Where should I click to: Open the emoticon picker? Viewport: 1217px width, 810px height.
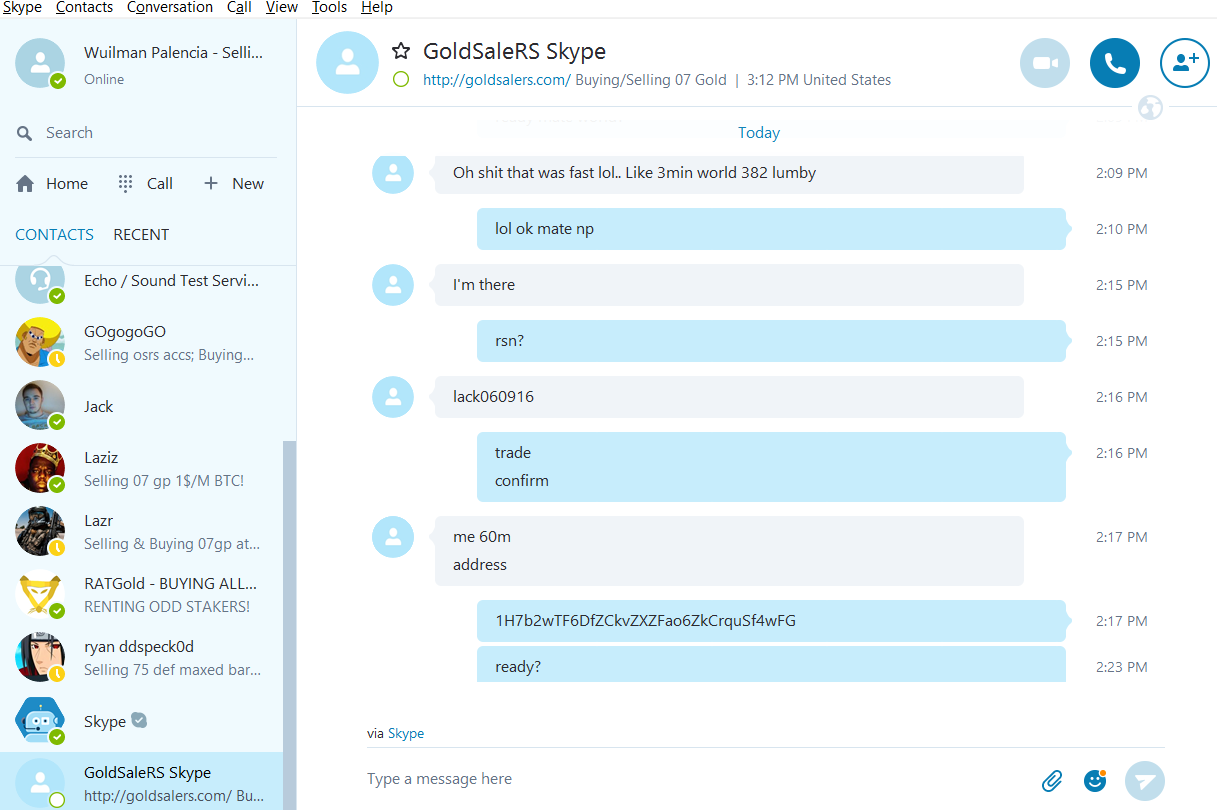point(1096,780)
